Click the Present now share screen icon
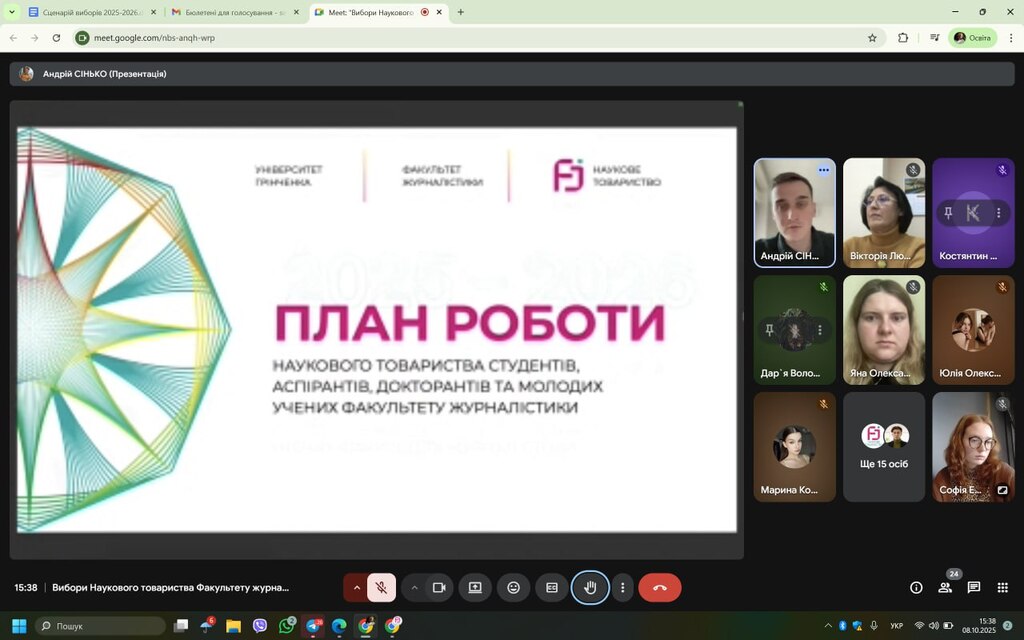The image size is (1024, 640). tap(475, 588)
